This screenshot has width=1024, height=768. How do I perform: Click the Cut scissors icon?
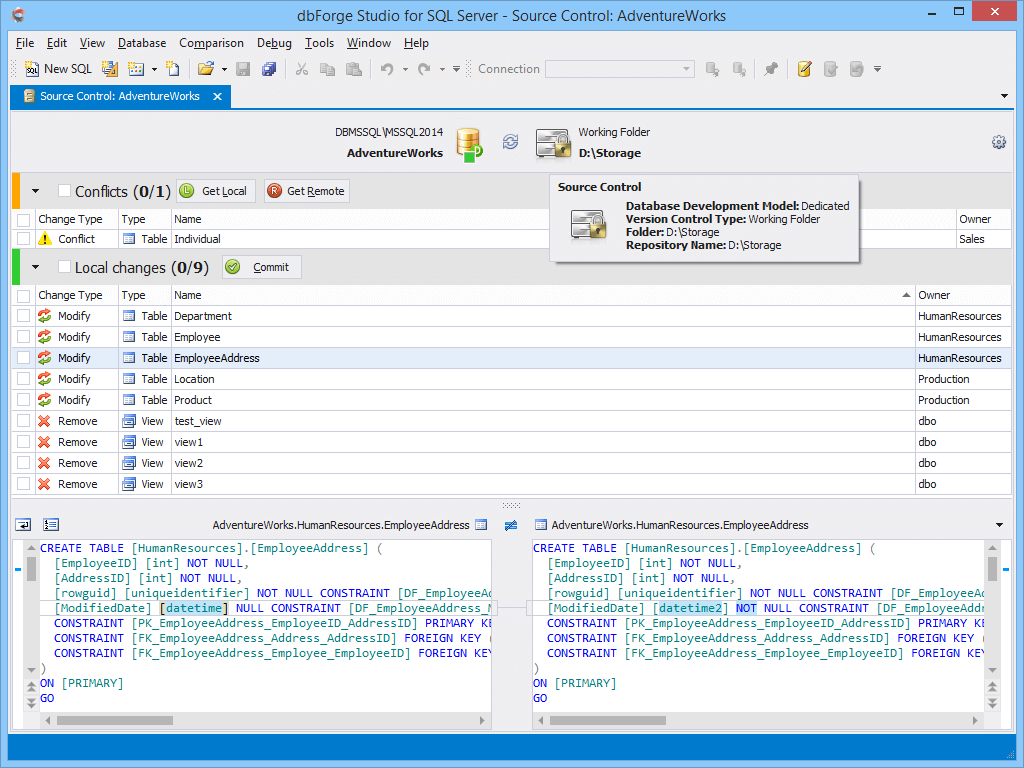[x=302, y=69]
